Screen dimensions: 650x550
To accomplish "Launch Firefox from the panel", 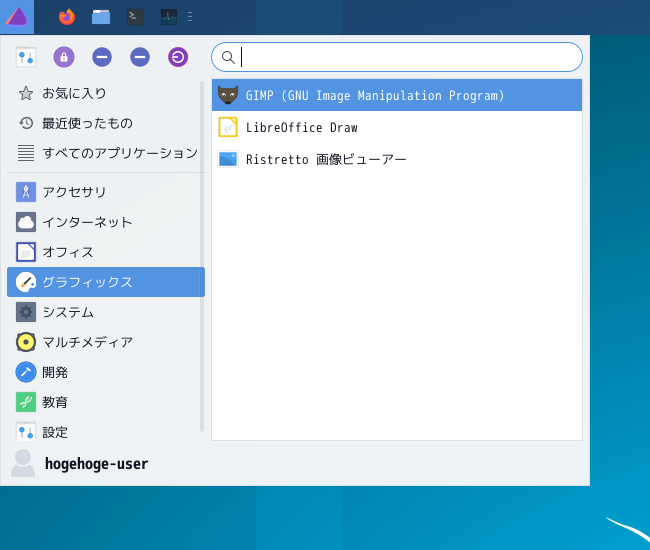I will pyautogui.click(x=67, y=17).
